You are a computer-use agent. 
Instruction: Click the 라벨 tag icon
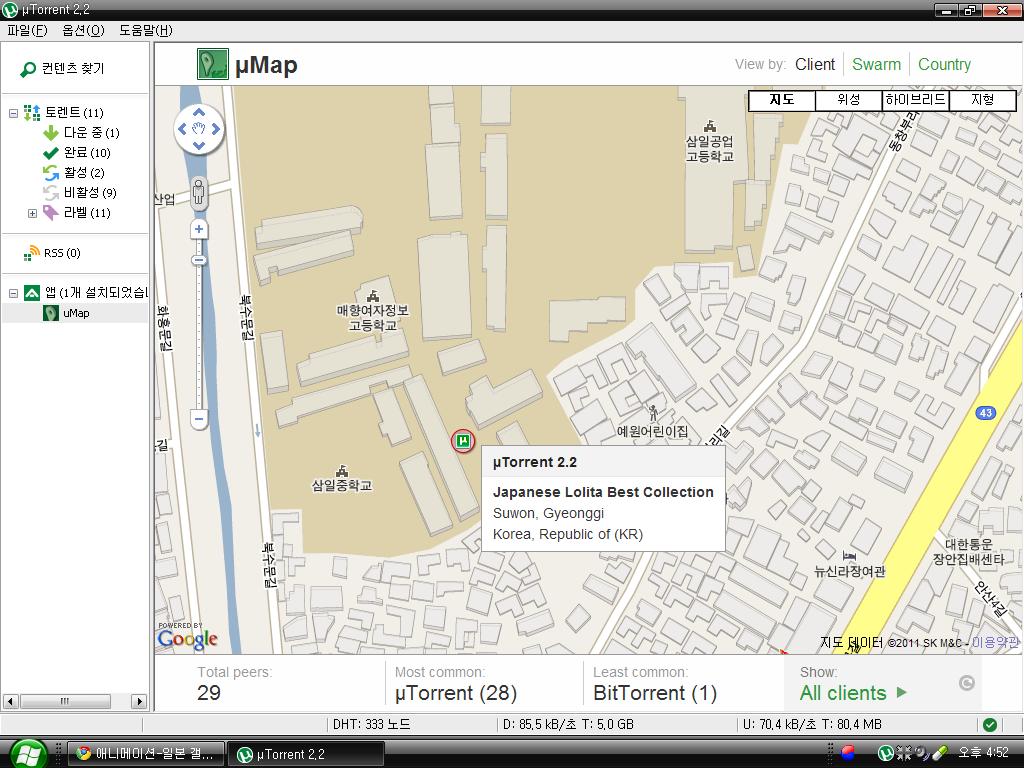tap(51, 213)
